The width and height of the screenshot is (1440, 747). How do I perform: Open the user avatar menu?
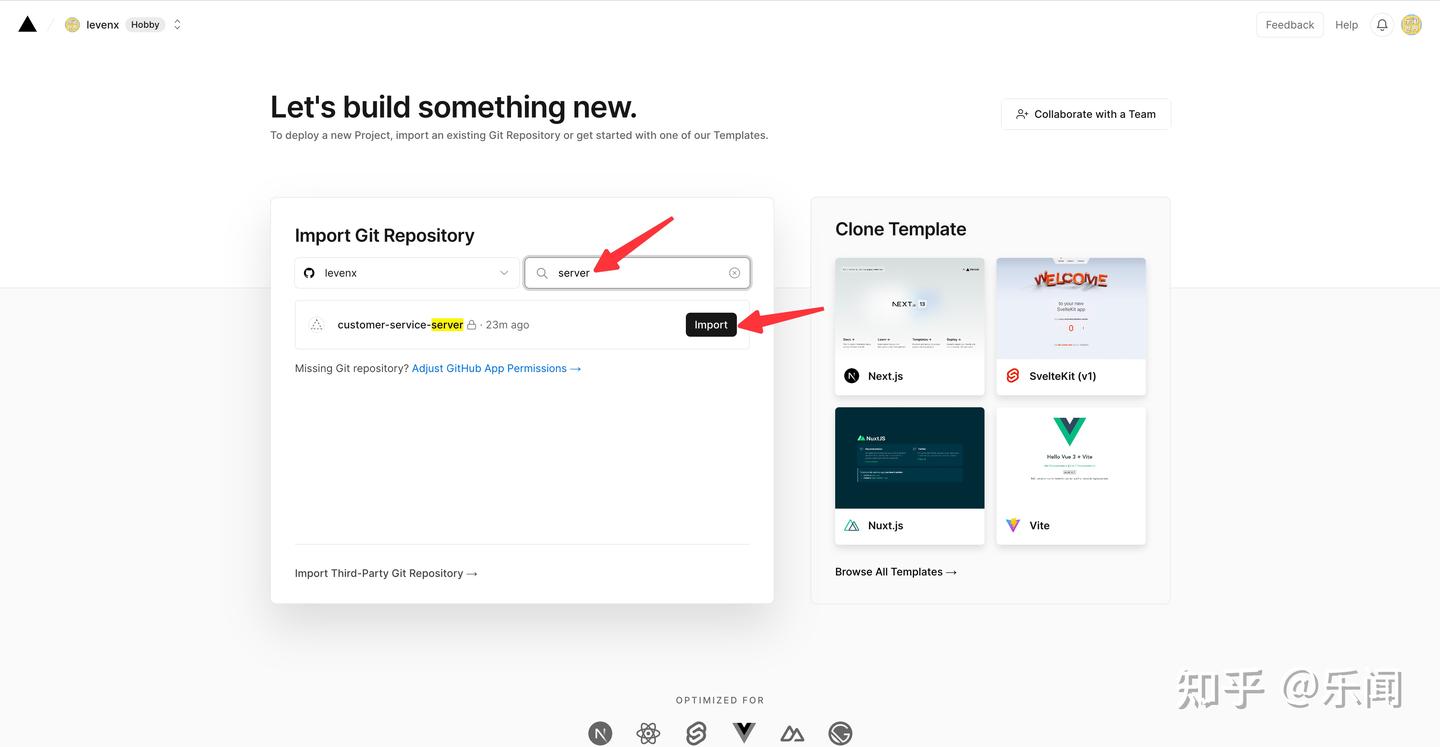point(1411,25)
